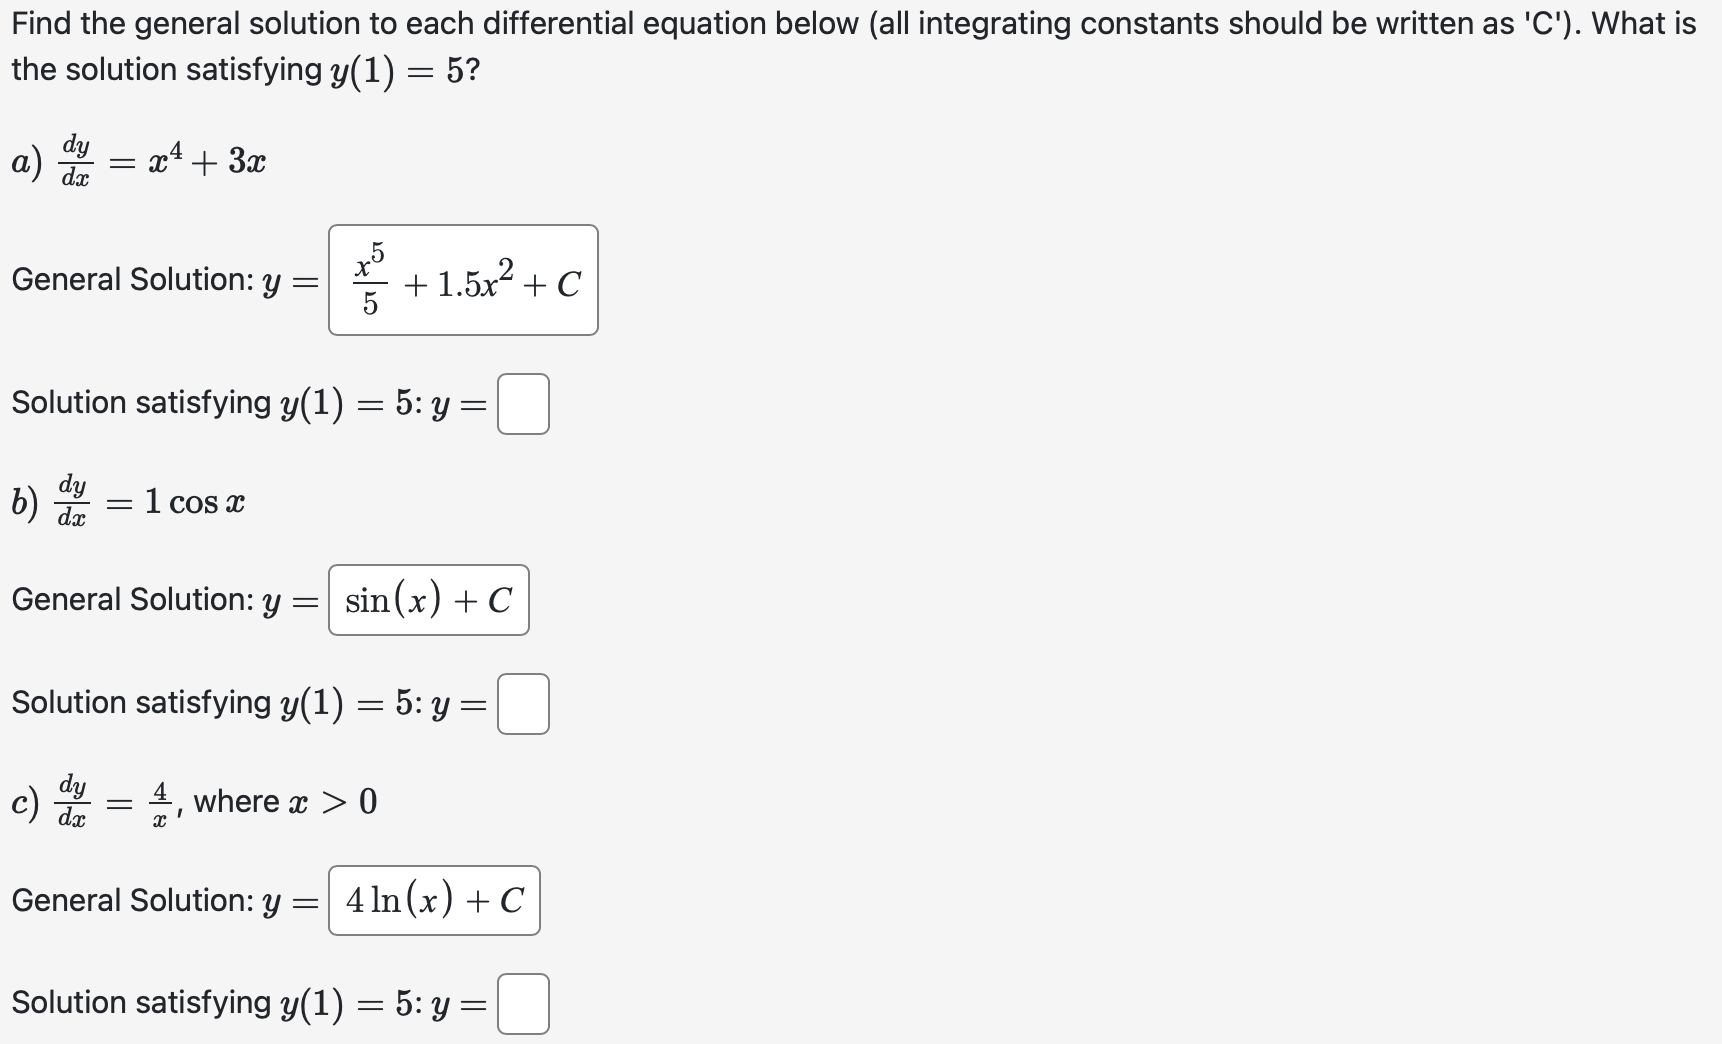Select the general solution box containing sin(x) + C
The width and height of the screenshot is (1722, 1044).
point(428,600)
